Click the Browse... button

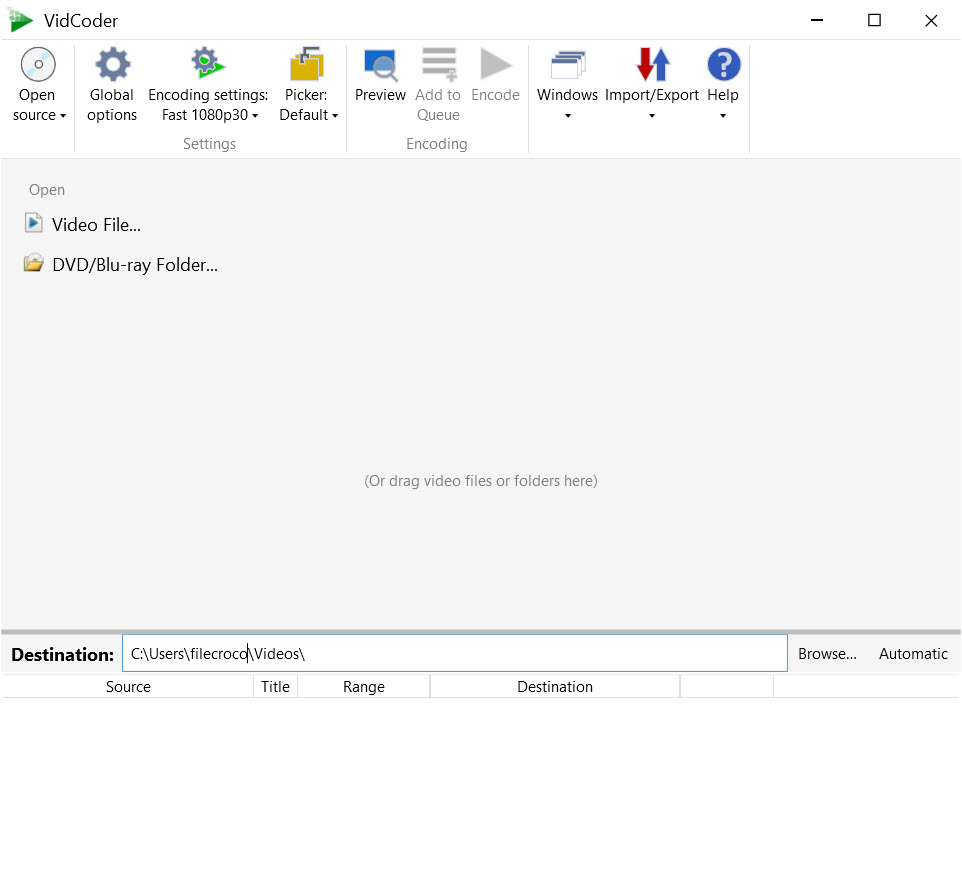(827, 654)
